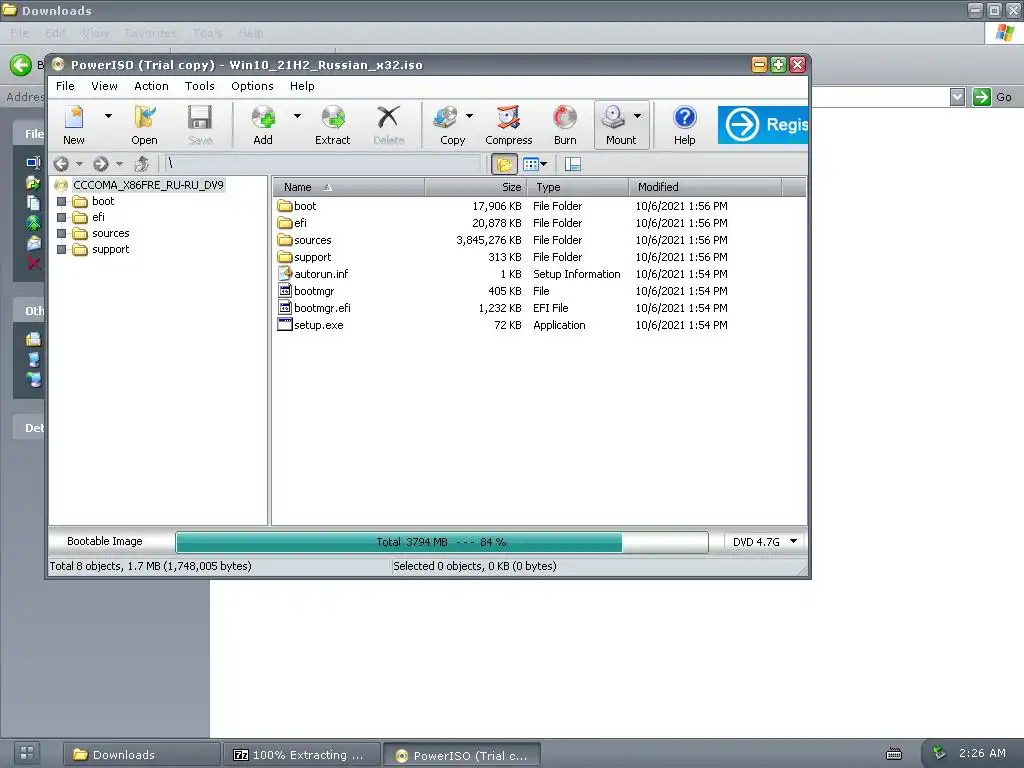Sort by the Name column header
The width and height of the screenshot is (1024, 768).
coord(349,187)
